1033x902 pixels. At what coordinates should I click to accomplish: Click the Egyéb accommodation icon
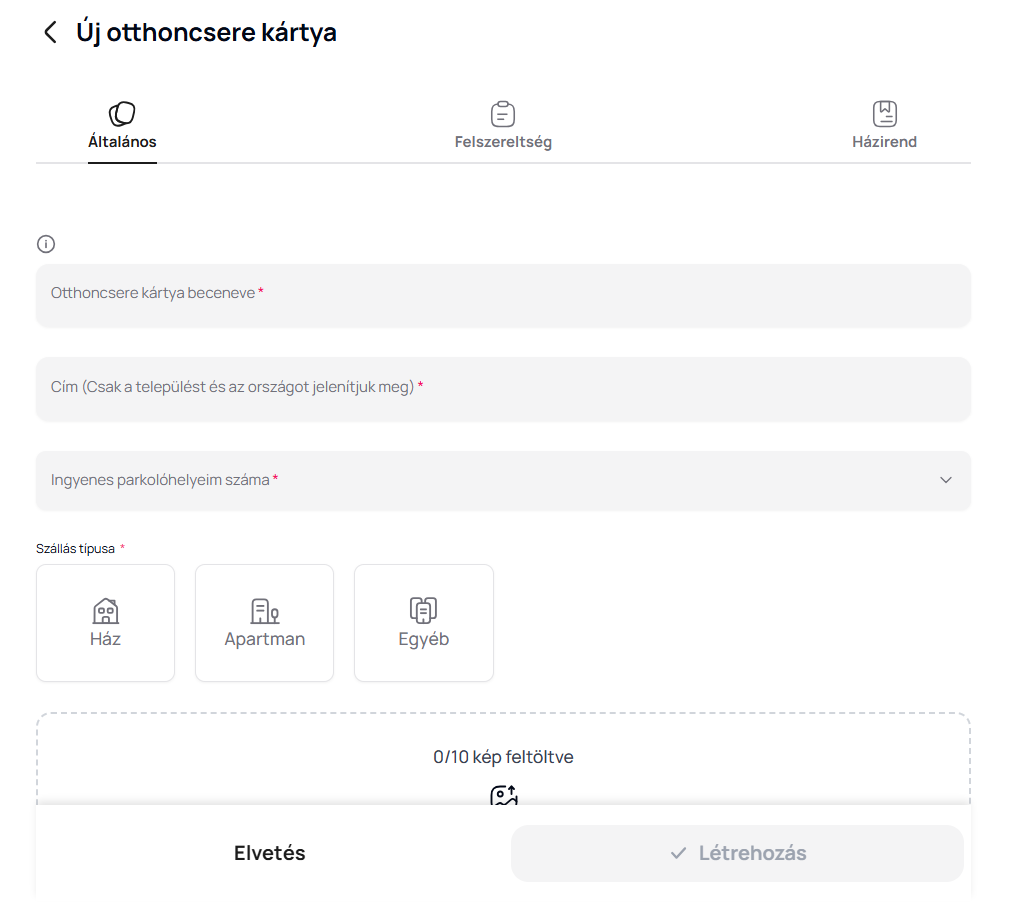pyautogui.click(x=423, y=610)
